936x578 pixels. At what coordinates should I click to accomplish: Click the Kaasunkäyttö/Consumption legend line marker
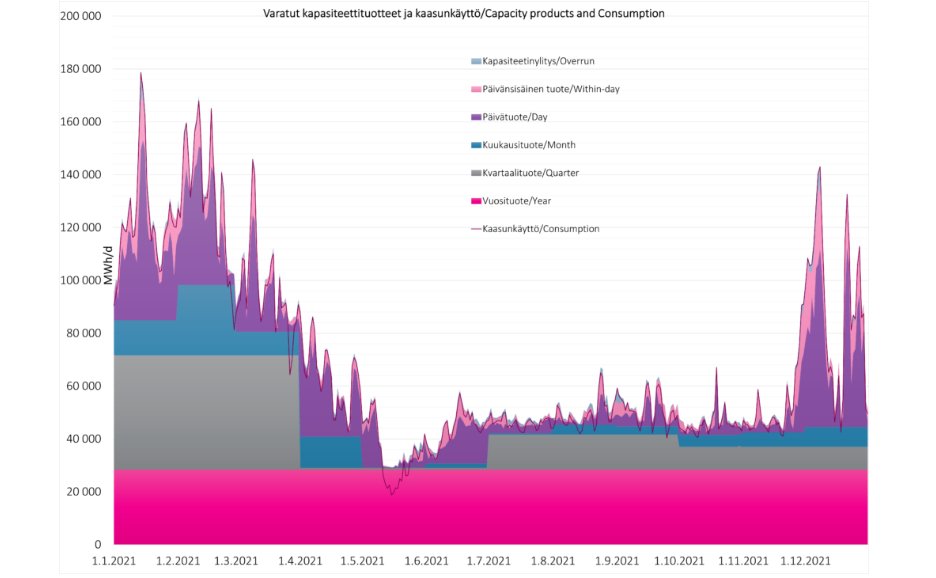[476, 229]
